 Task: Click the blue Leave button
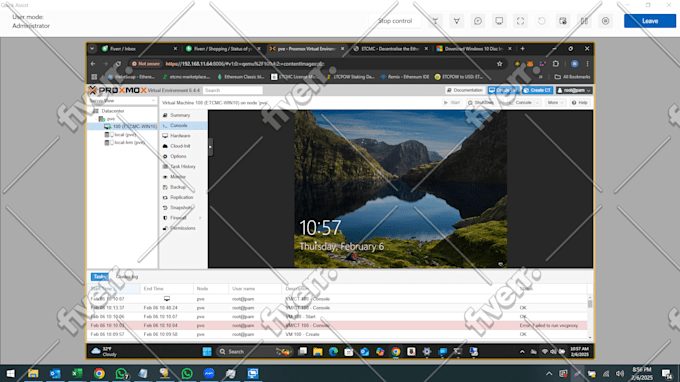click(x=650, y=21)
